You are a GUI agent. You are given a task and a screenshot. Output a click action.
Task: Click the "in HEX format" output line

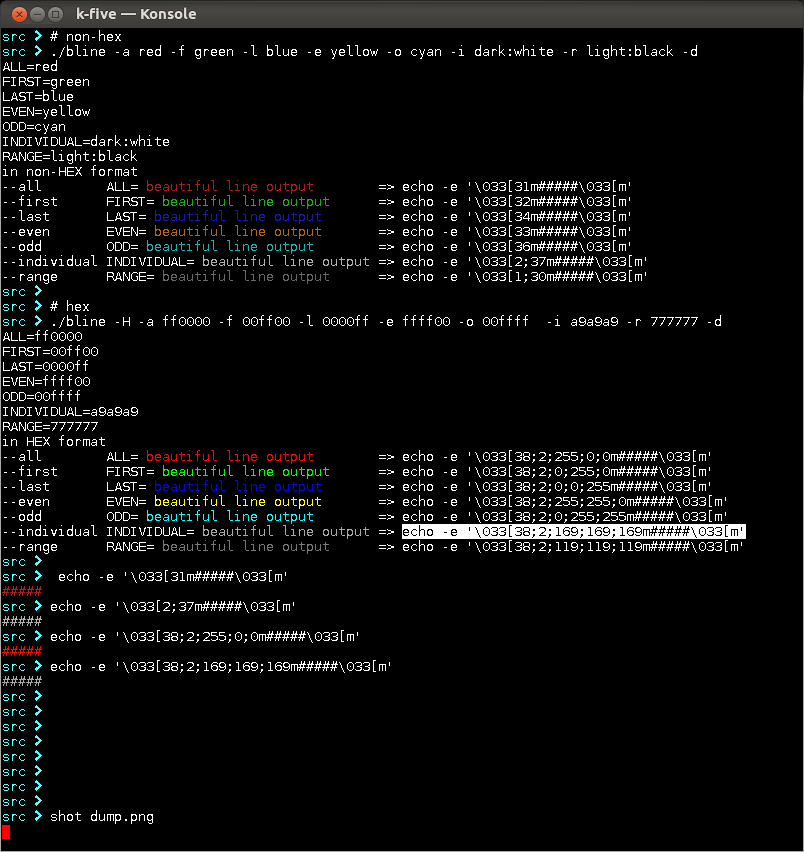point(54,442)
